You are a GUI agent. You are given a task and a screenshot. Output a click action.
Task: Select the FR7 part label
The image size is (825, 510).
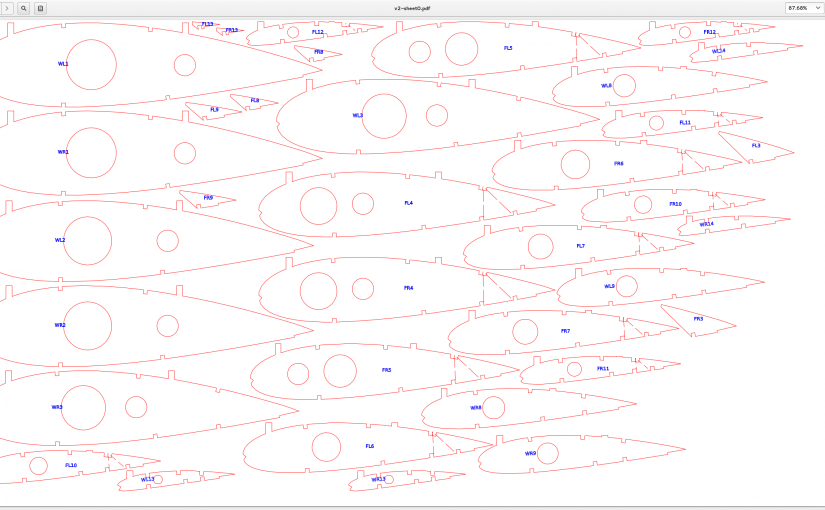[565, 331]
